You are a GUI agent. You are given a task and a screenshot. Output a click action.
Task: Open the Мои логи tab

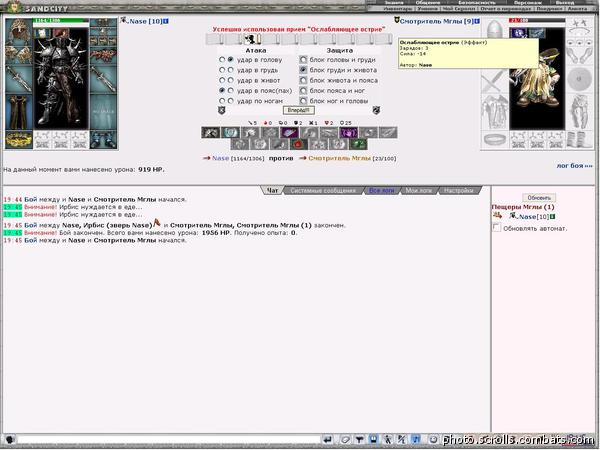coord(418,191)
